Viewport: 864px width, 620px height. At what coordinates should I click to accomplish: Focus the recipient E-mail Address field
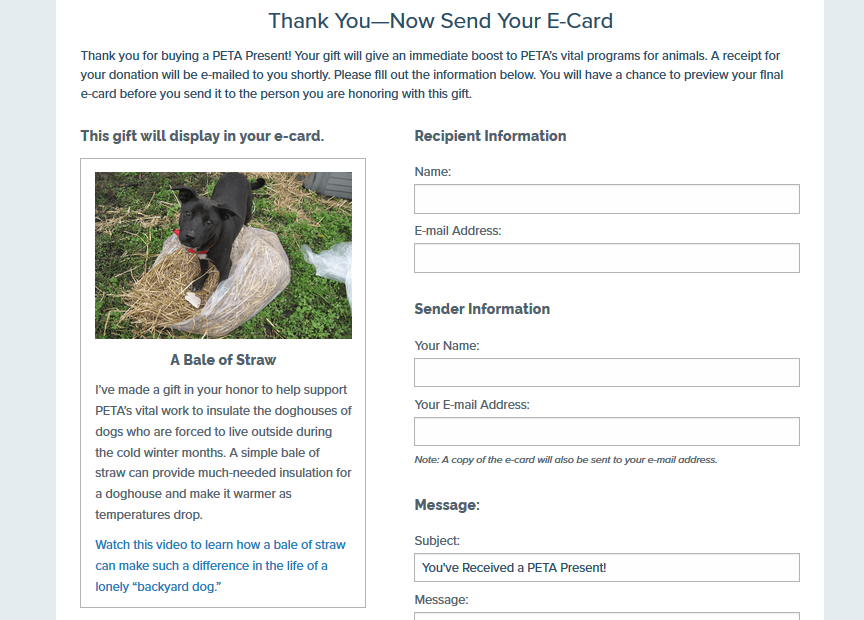click(606, 258)
